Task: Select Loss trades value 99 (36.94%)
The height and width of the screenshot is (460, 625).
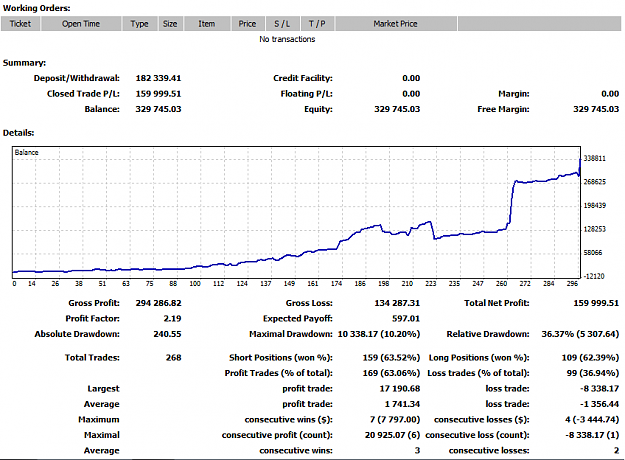Action: point(593,373)
